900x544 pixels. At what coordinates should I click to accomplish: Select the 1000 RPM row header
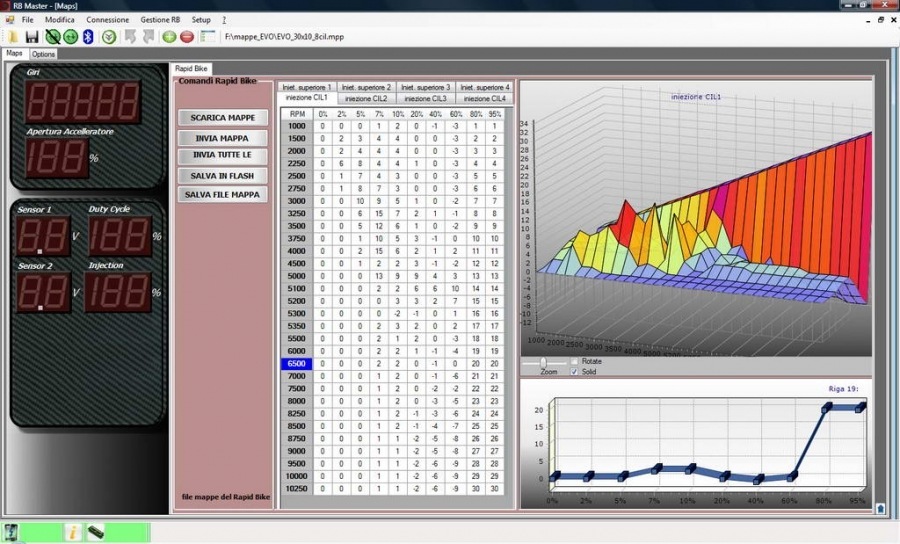[297, 126]
